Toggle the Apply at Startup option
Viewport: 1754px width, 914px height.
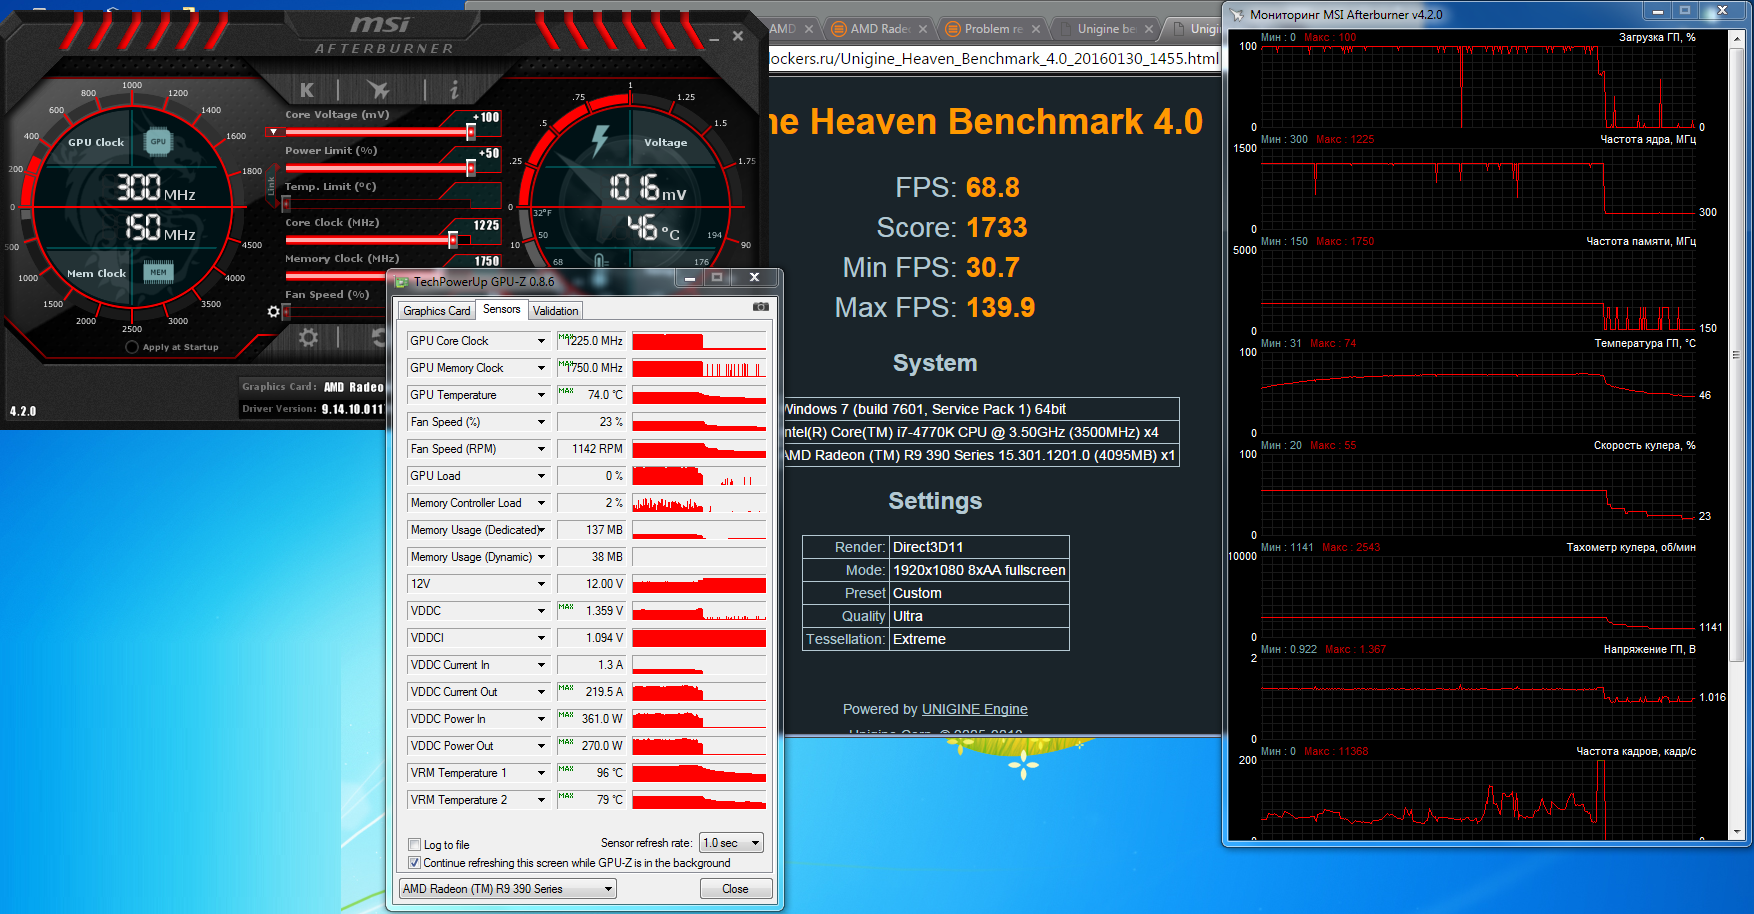tap(131, 347)
